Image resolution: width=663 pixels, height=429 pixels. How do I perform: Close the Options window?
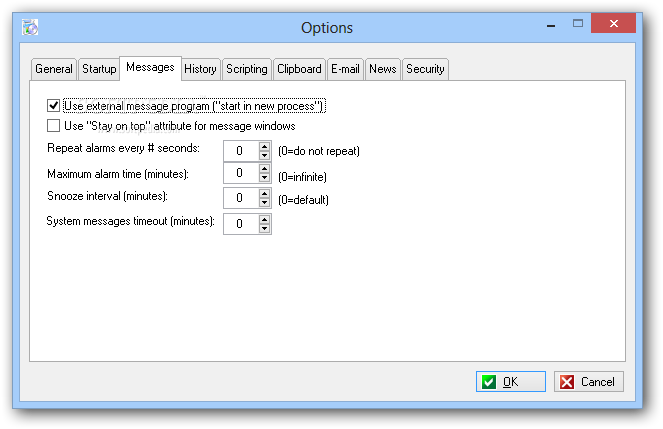point(614,23)
